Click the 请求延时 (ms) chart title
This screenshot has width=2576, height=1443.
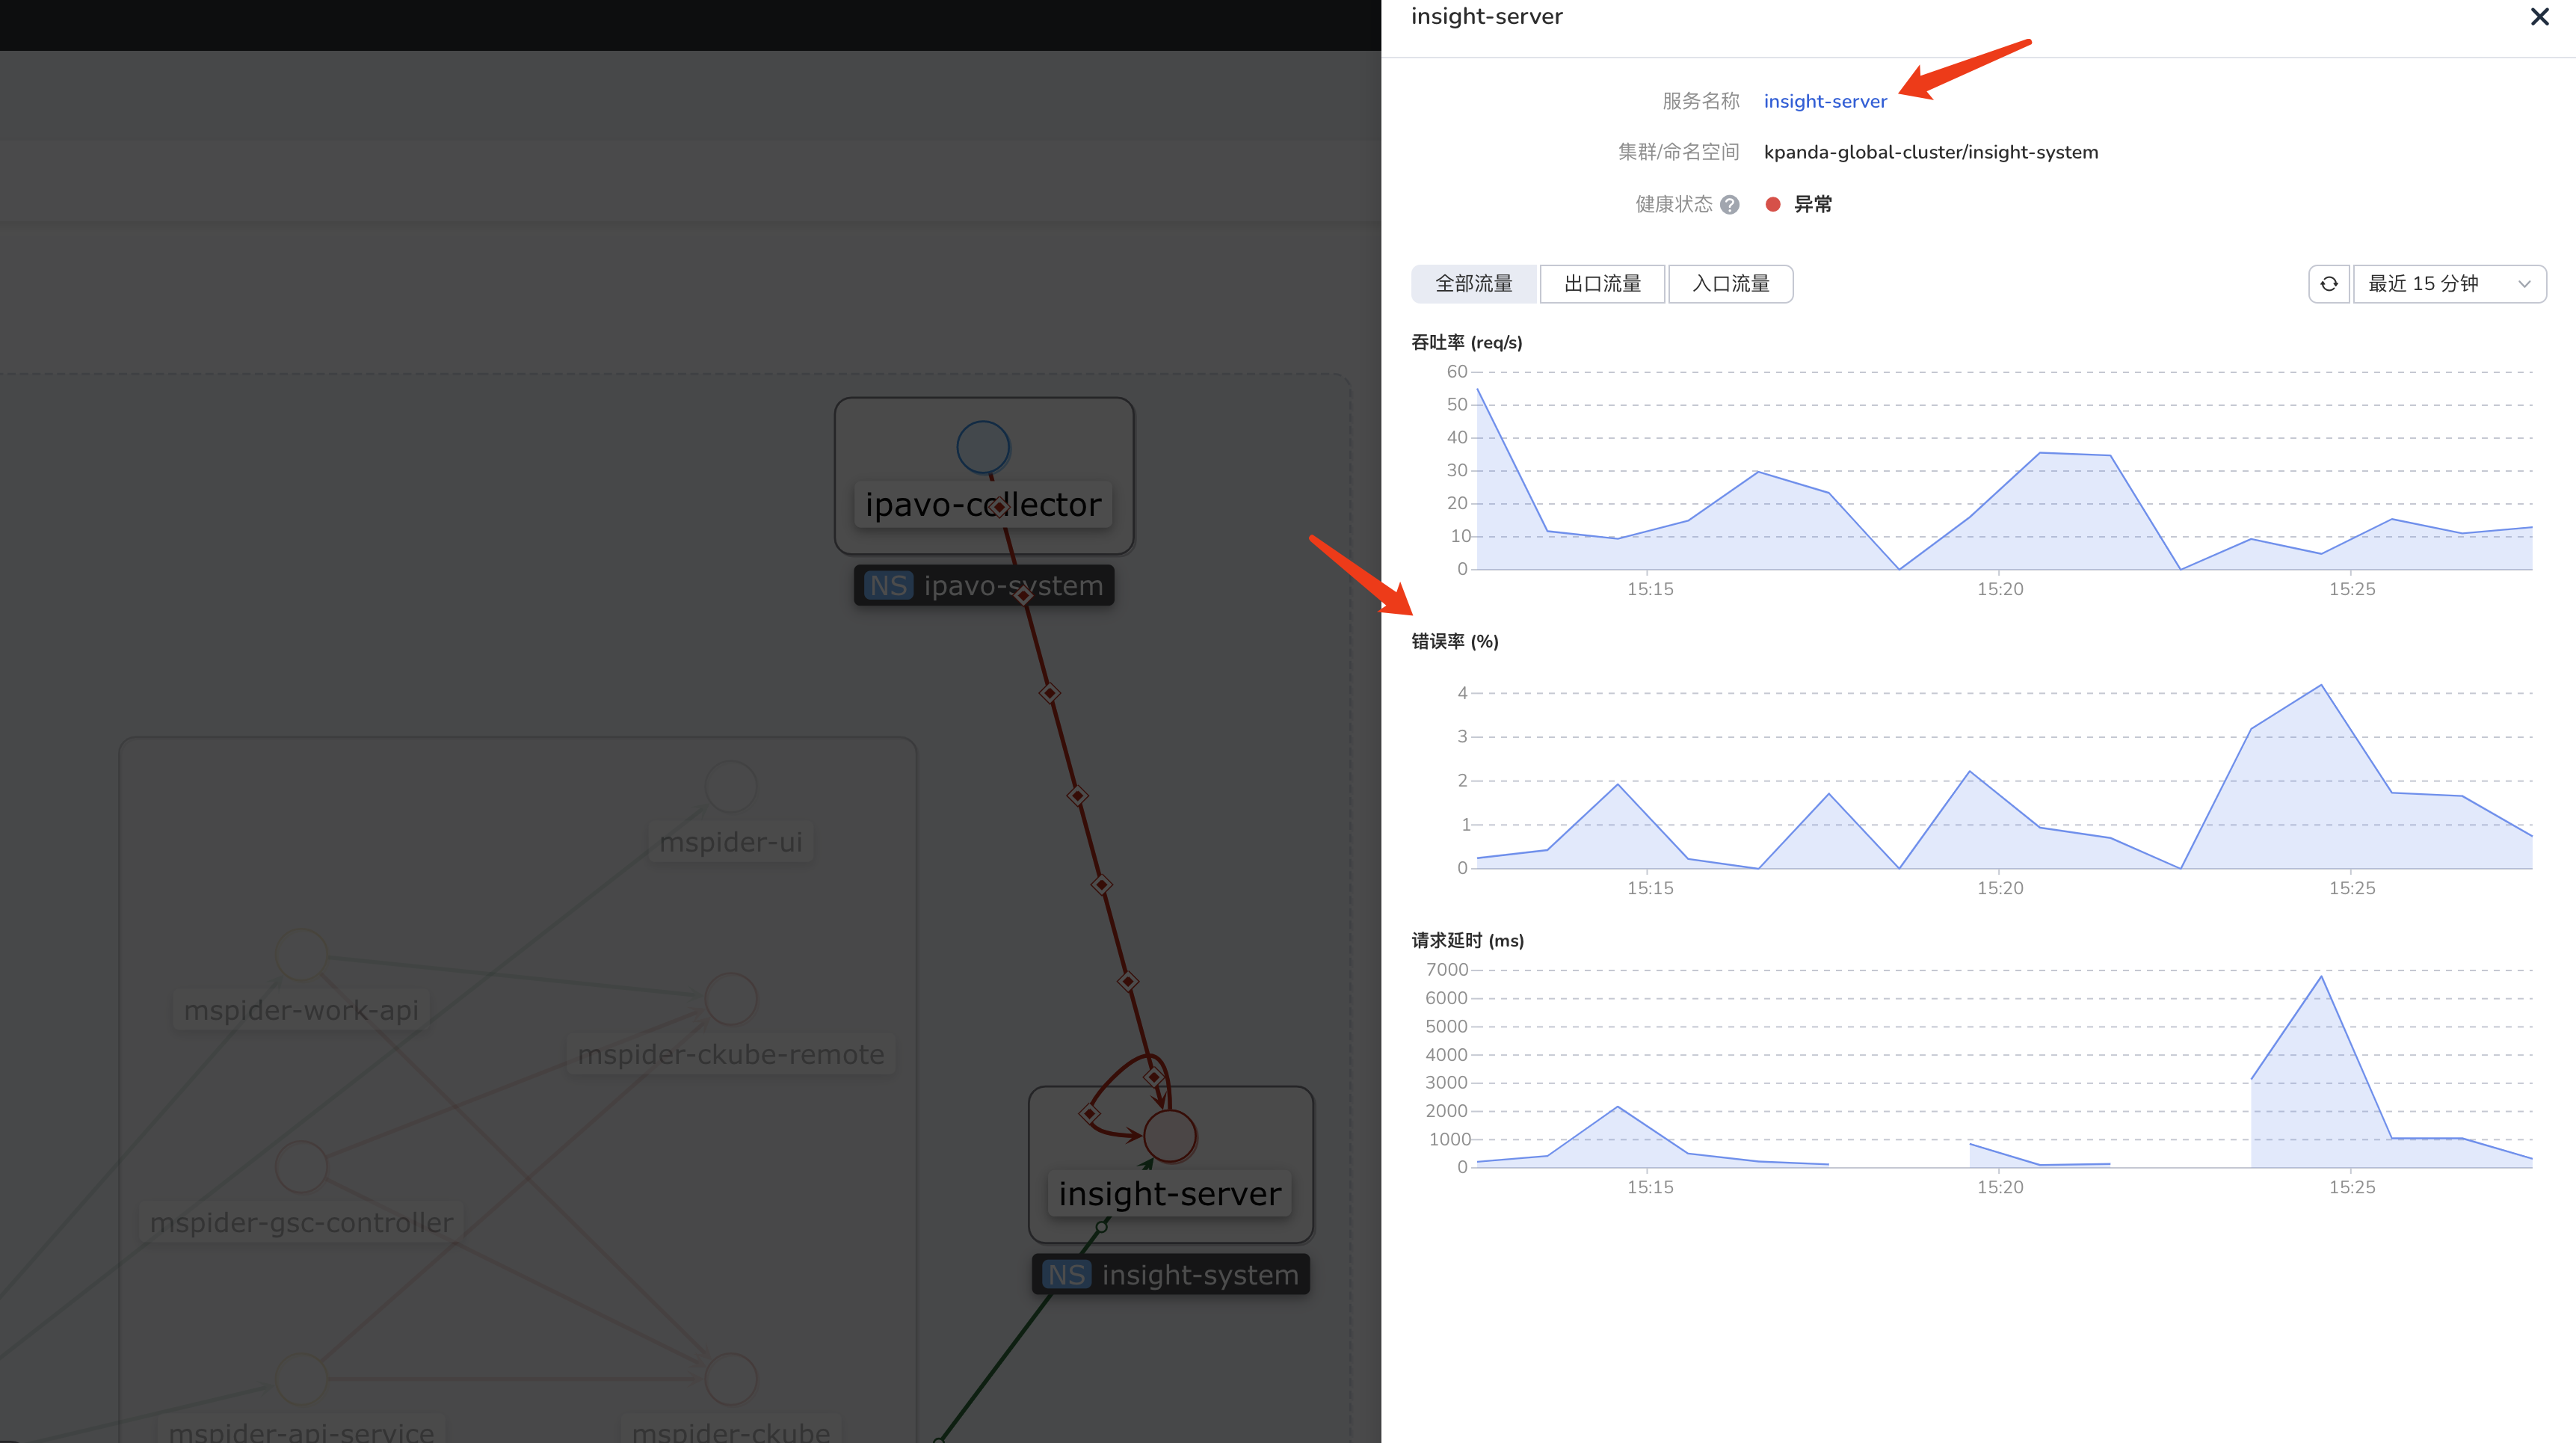coord(1468,940)
